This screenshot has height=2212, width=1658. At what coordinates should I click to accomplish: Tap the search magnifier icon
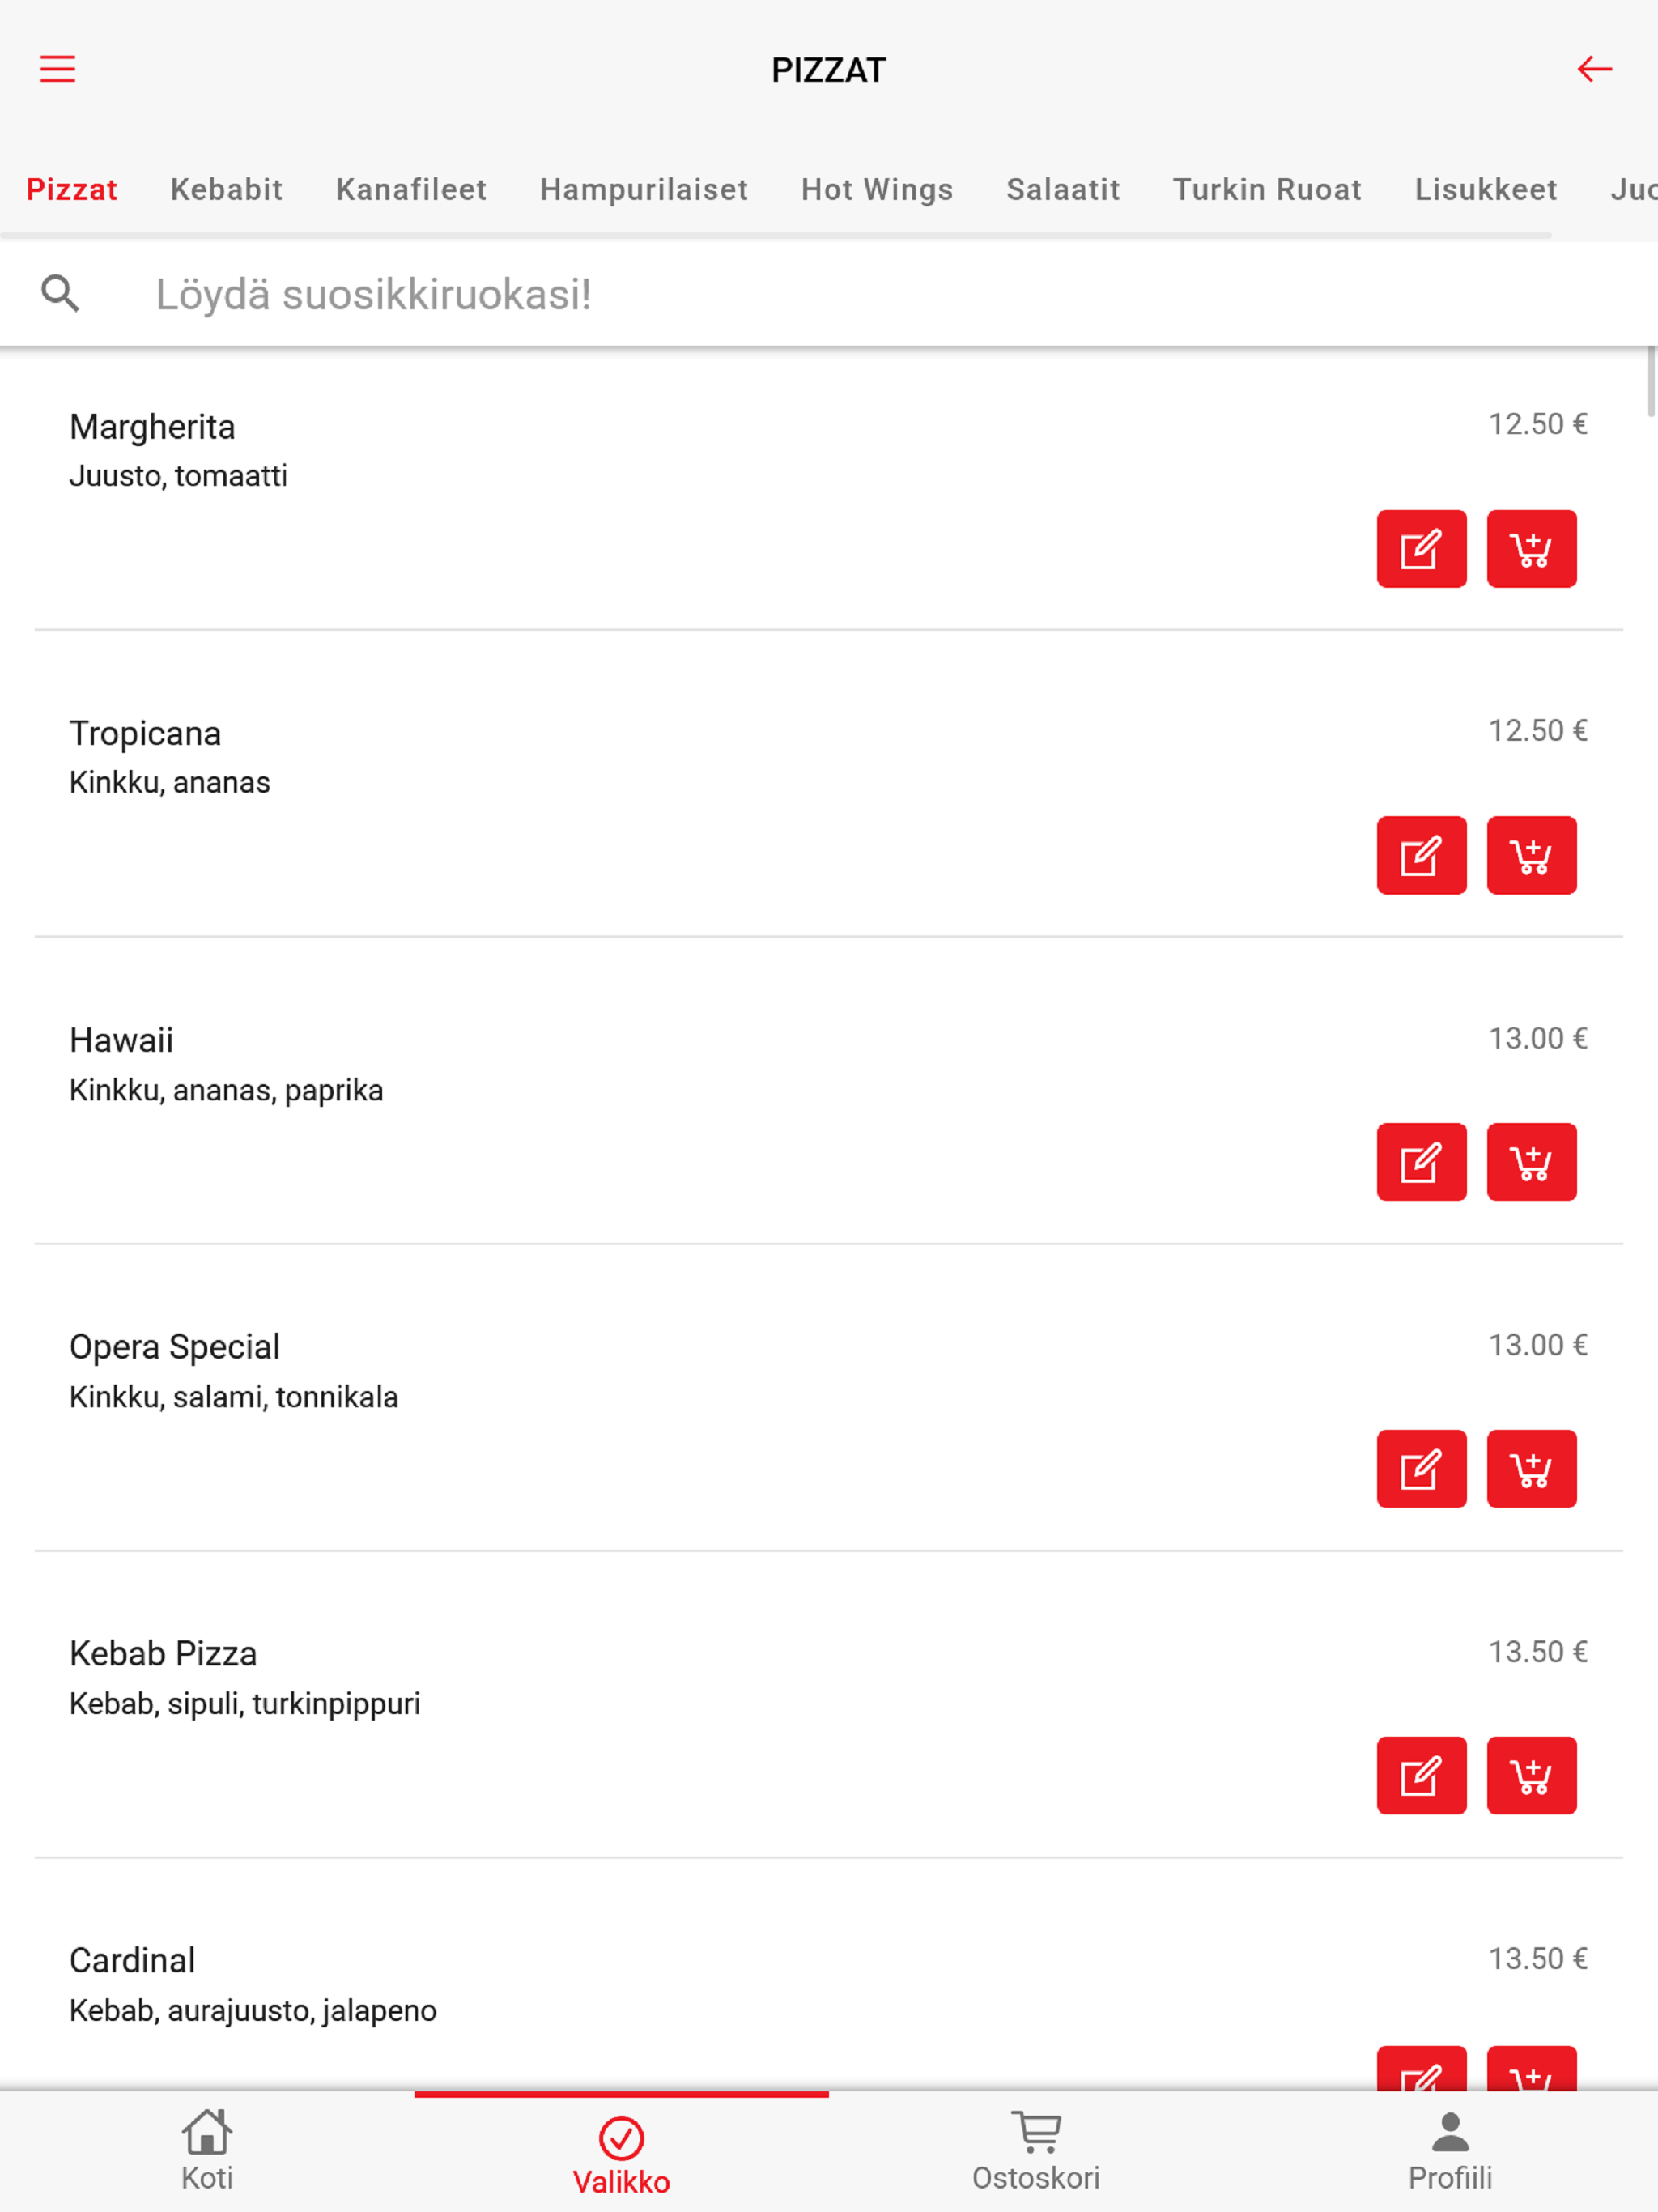60,294
